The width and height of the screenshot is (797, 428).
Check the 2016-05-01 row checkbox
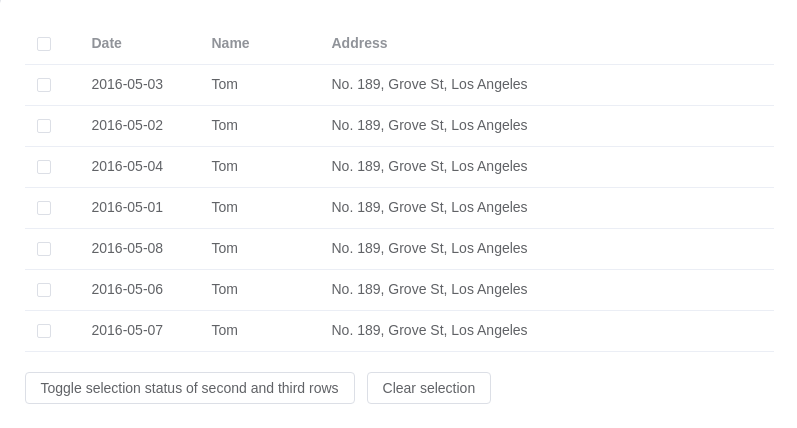pos(44,208)
